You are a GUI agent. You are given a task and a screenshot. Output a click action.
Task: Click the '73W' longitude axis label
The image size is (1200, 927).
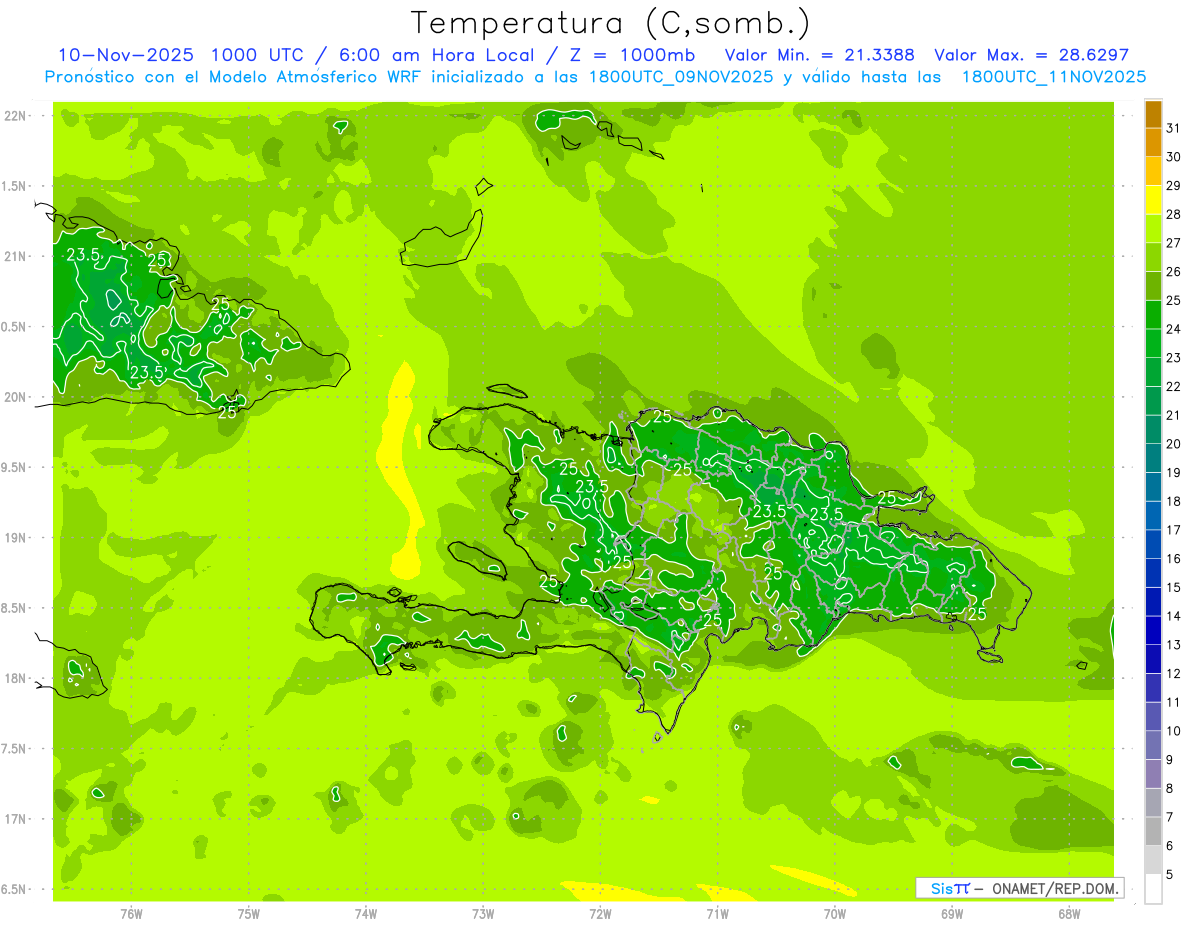click(x=483, y=913)
